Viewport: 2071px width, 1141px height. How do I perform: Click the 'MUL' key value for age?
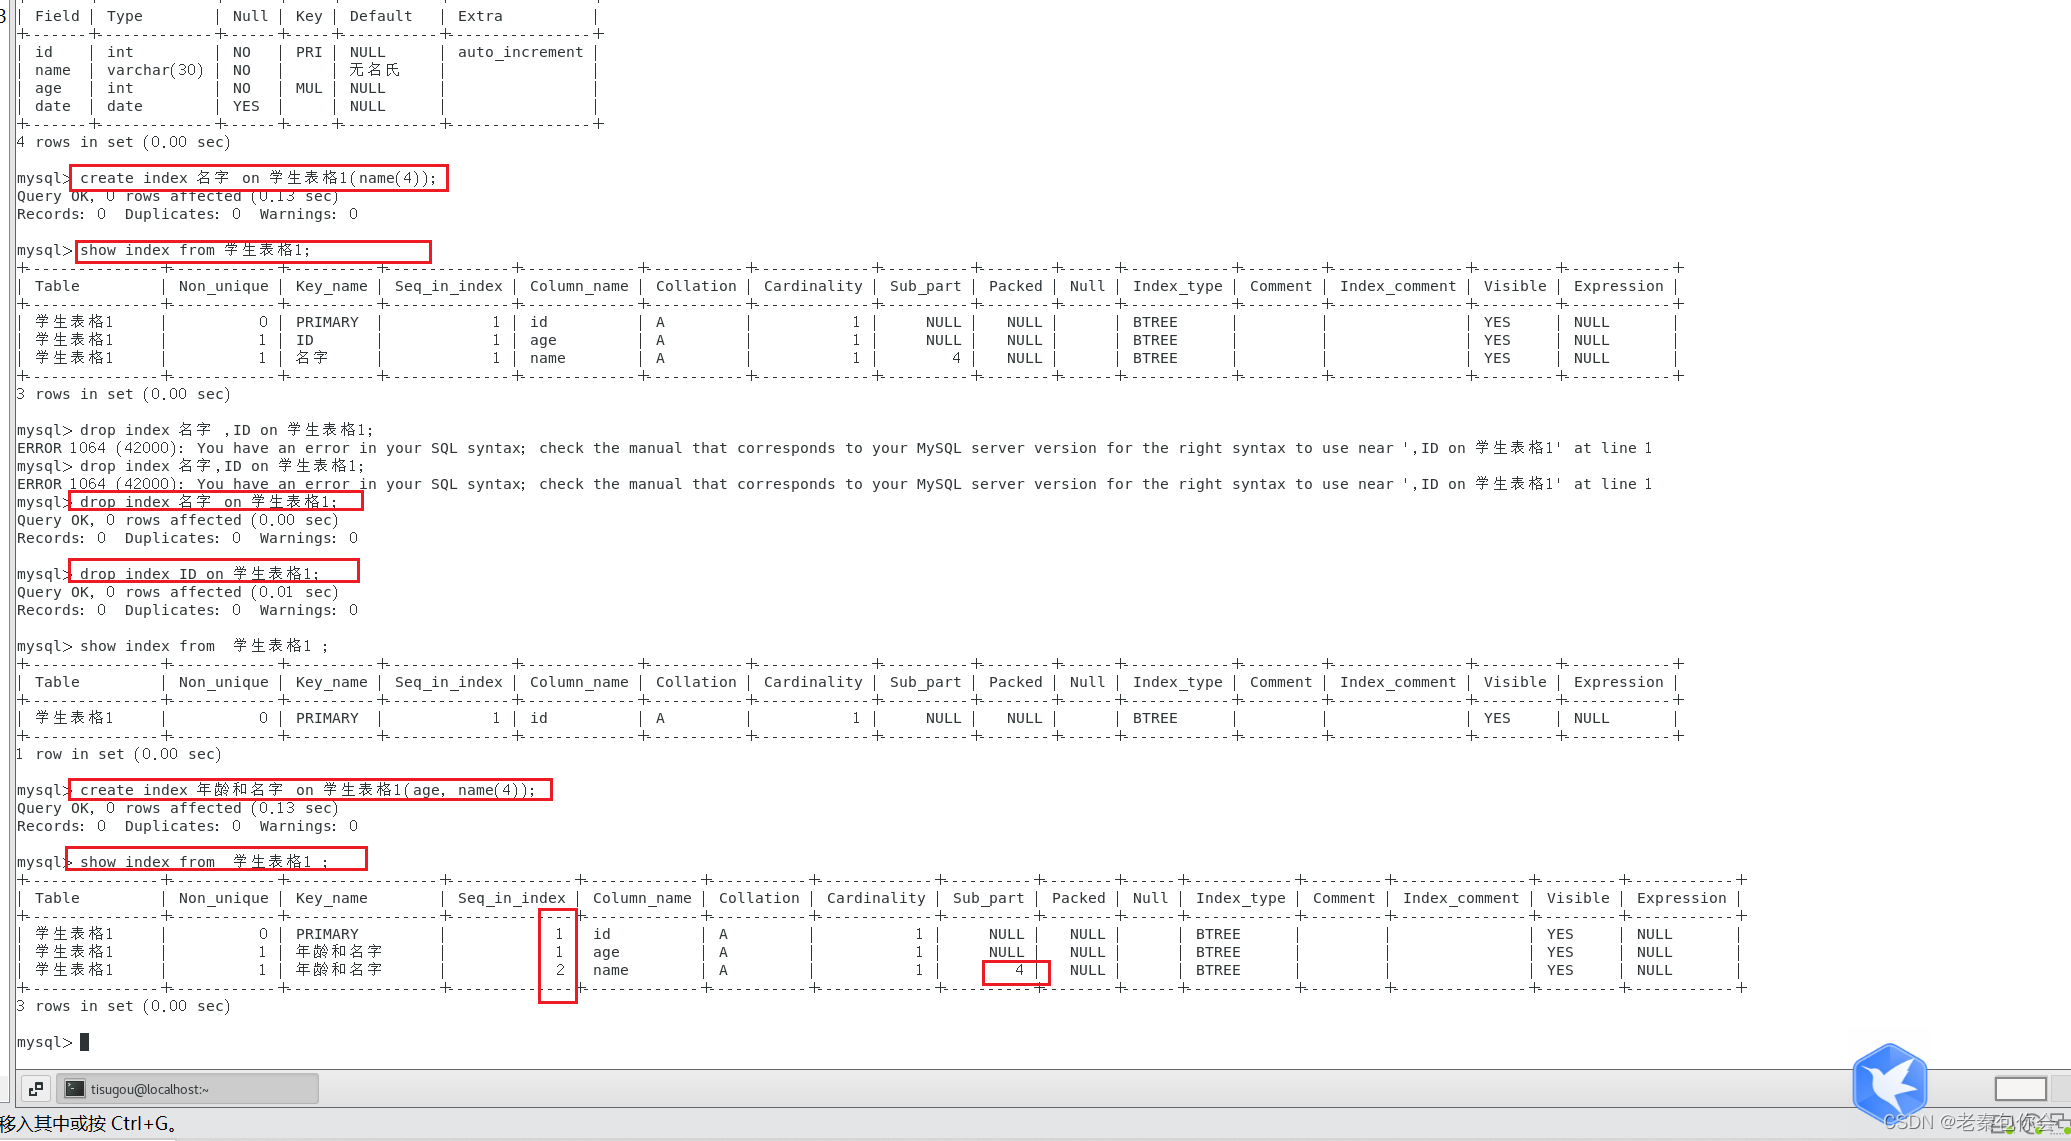[x=309, y=88]
